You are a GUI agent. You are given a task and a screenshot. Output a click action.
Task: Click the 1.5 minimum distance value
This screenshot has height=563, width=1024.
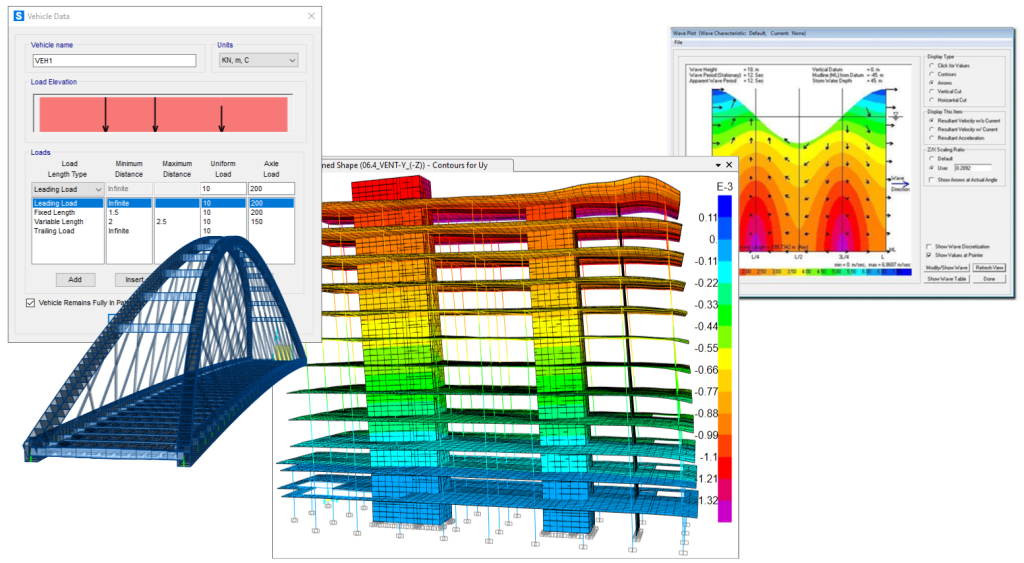[x=114, y=212]
